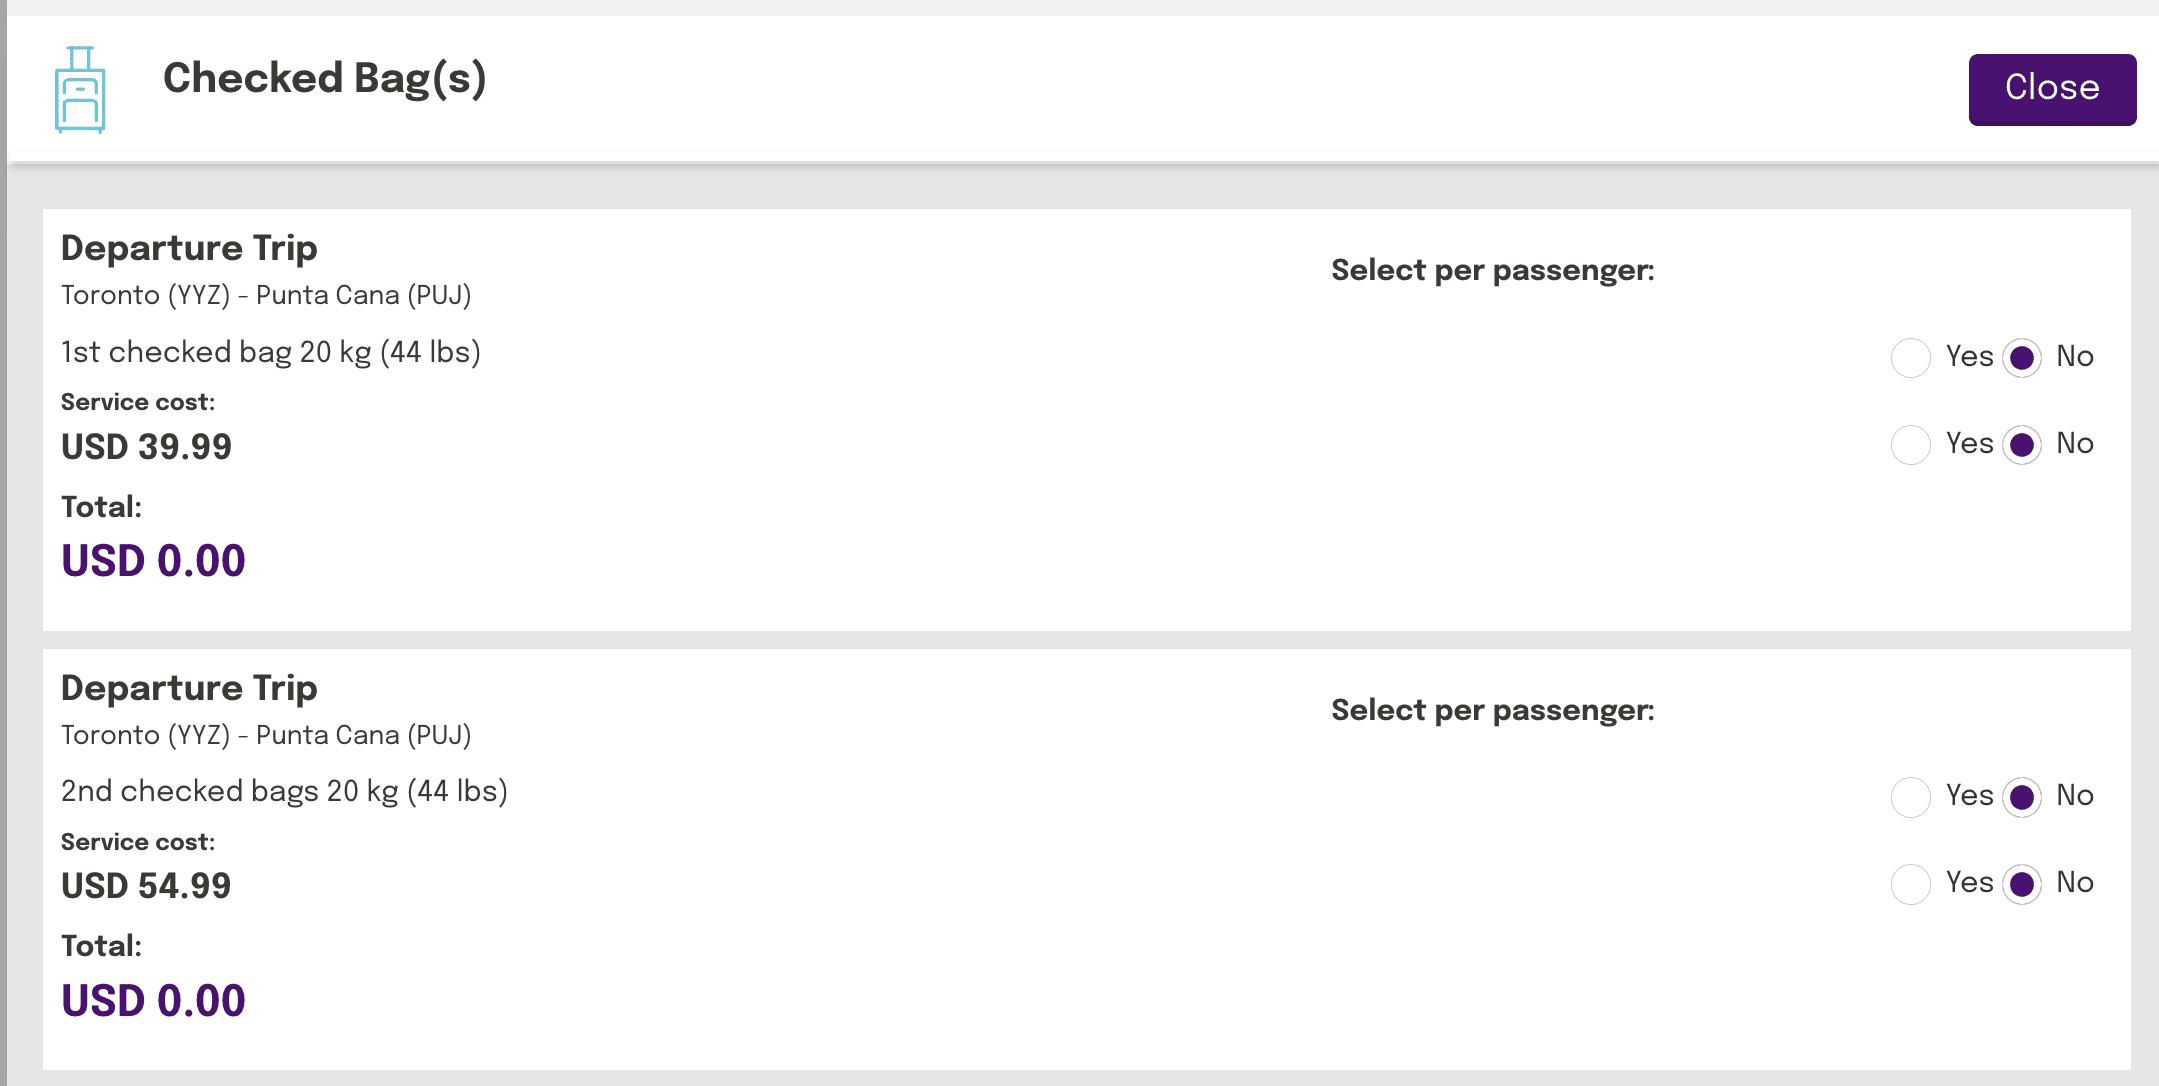Click the second bag's USD 0.00 total
Viewport: 2159px width, 1086px height.
pos(153,1000)
